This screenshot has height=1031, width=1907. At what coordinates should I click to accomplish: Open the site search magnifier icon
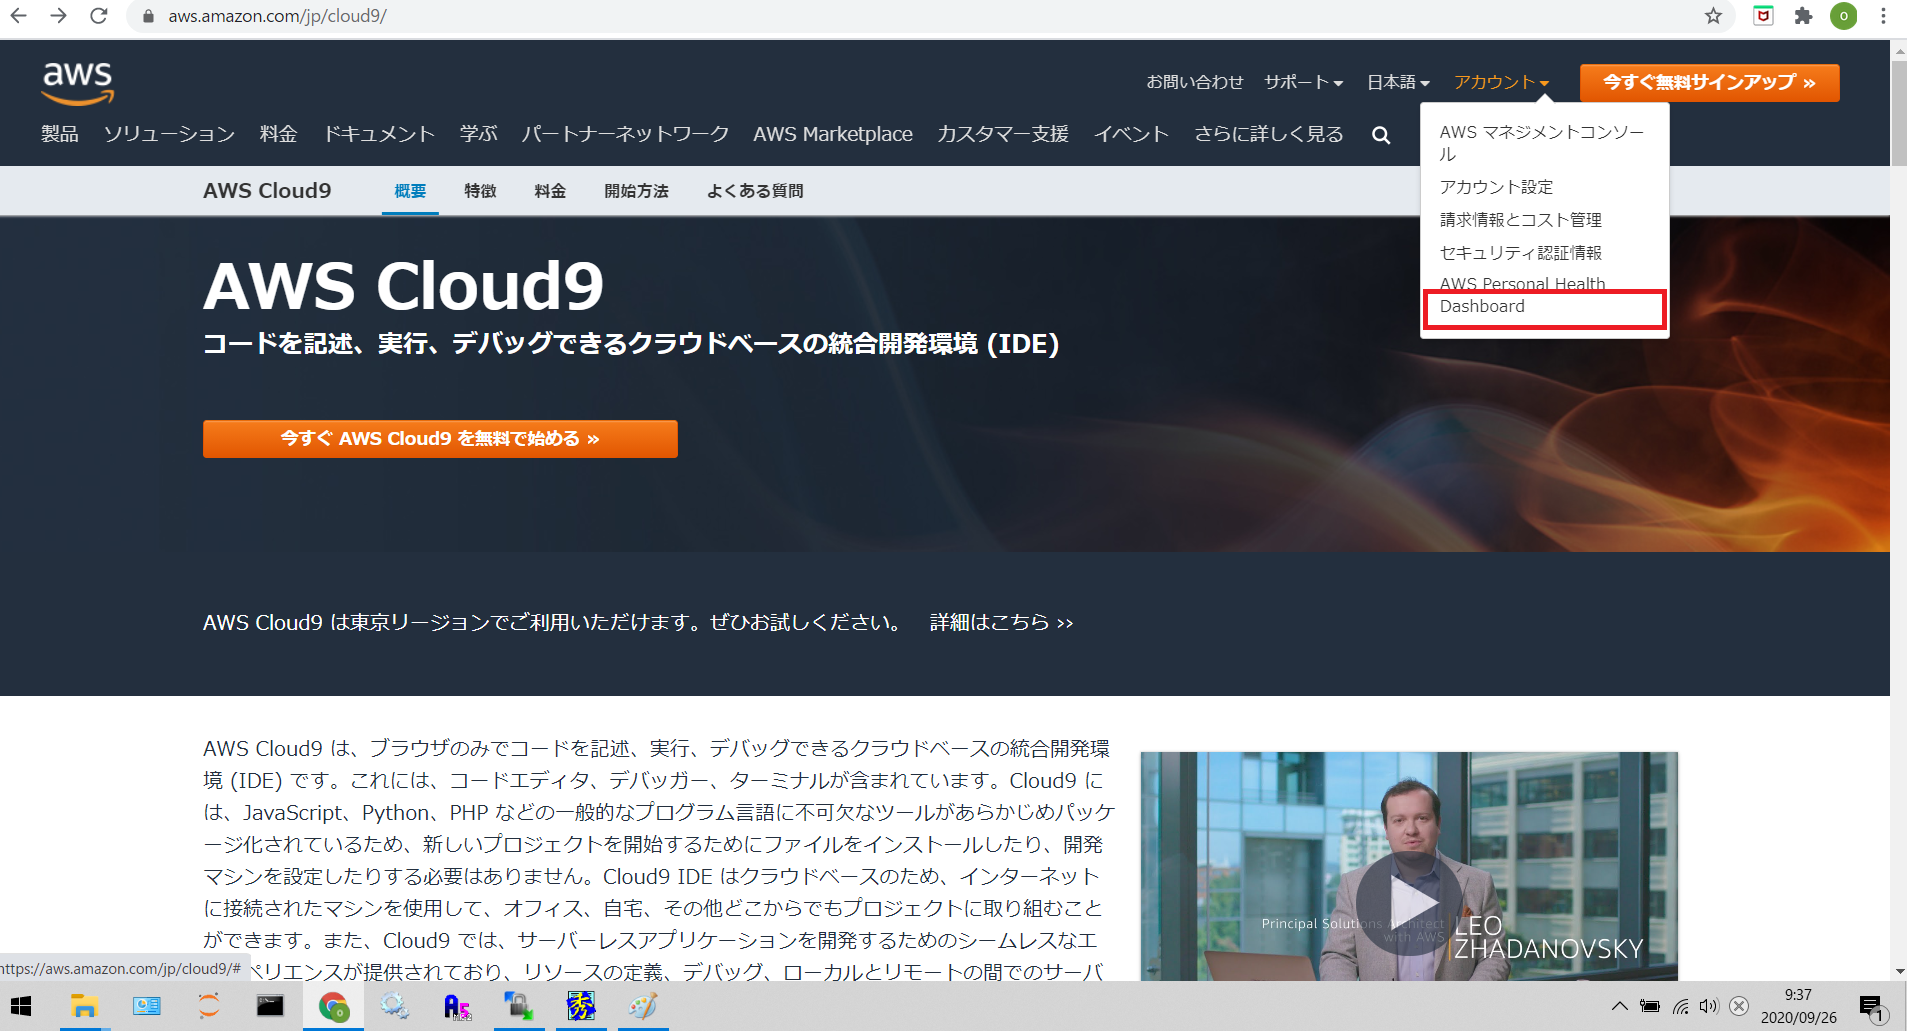click(1381, 135)
